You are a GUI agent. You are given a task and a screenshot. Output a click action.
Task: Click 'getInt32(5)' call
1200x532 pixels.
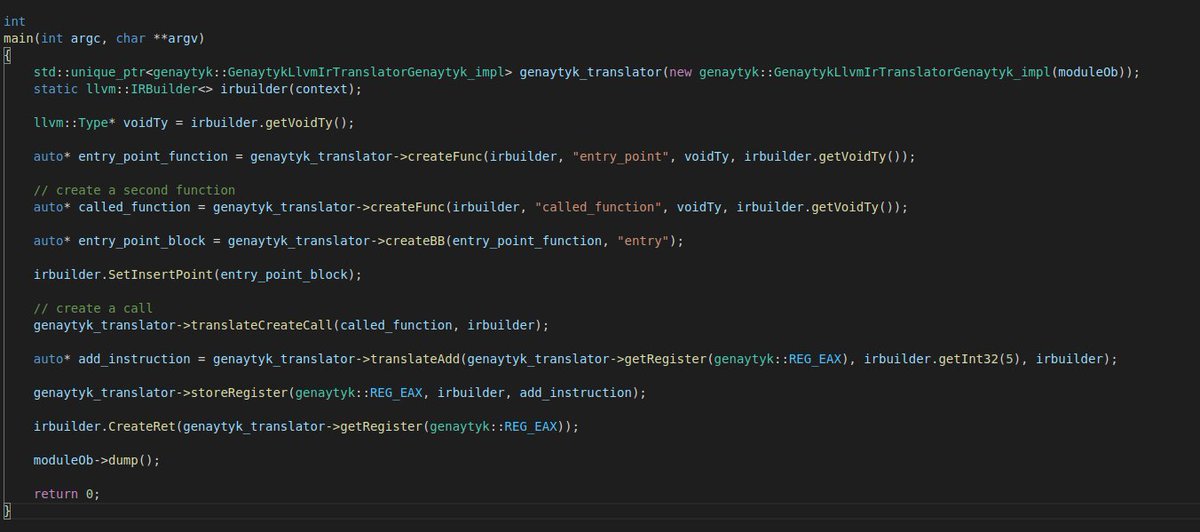(979, 359)
